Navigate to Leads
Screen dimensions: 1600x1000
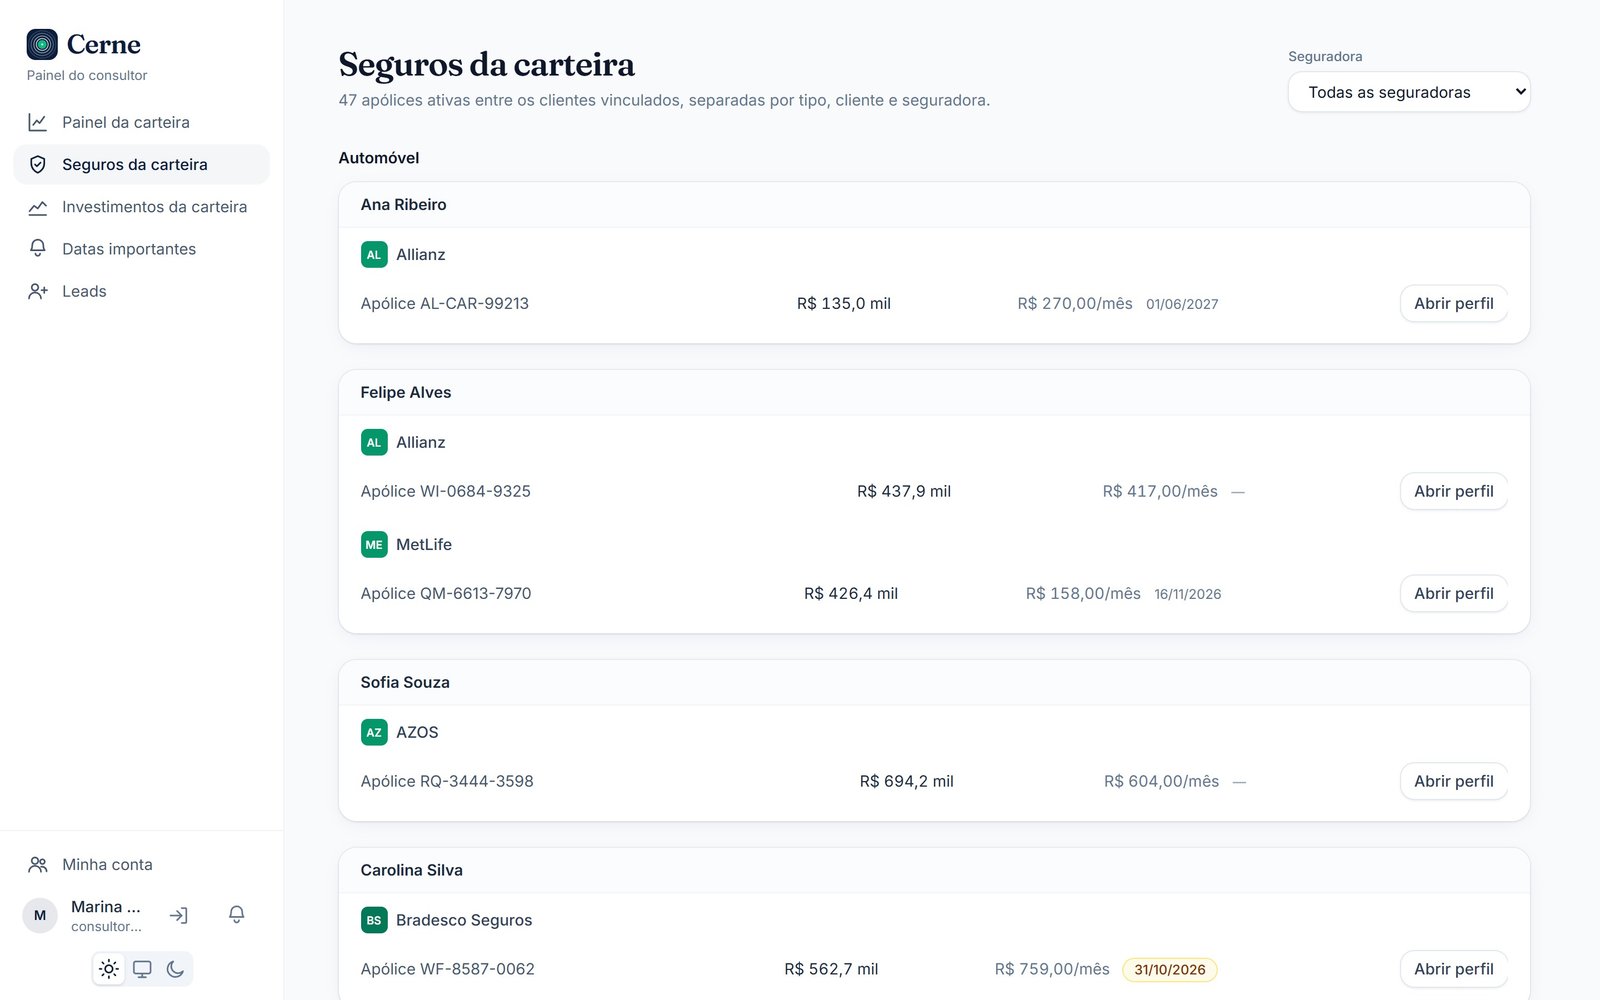coord(141,291)
